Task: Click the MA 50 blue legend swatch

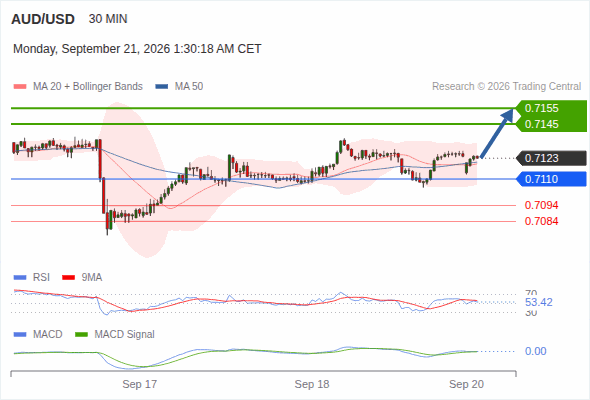Action: pyautogui.click(x=162, y=87)
